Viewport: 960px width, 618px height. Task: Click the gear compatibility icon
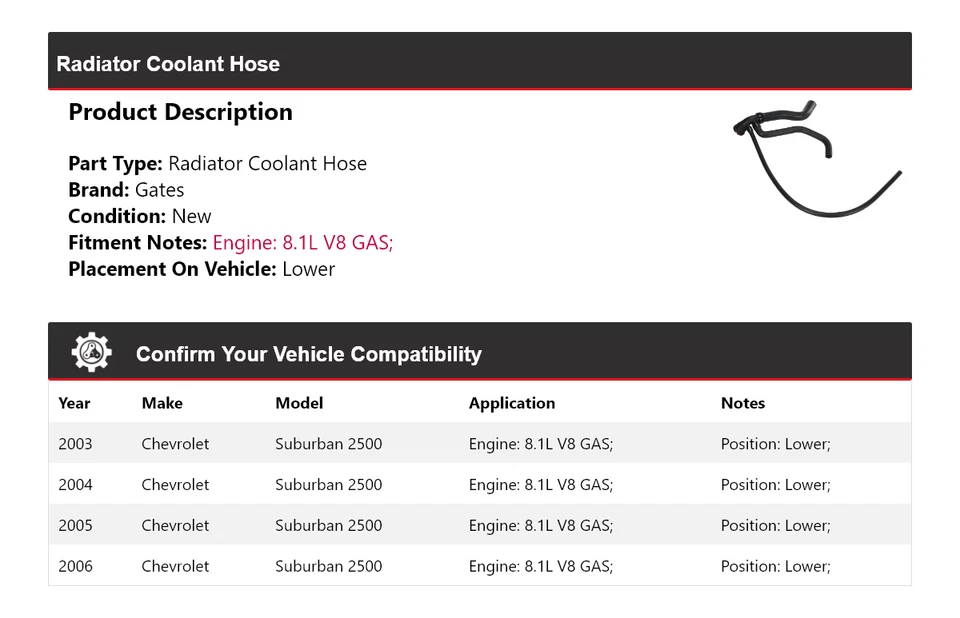pyautogui.click(x=91, y=353)
